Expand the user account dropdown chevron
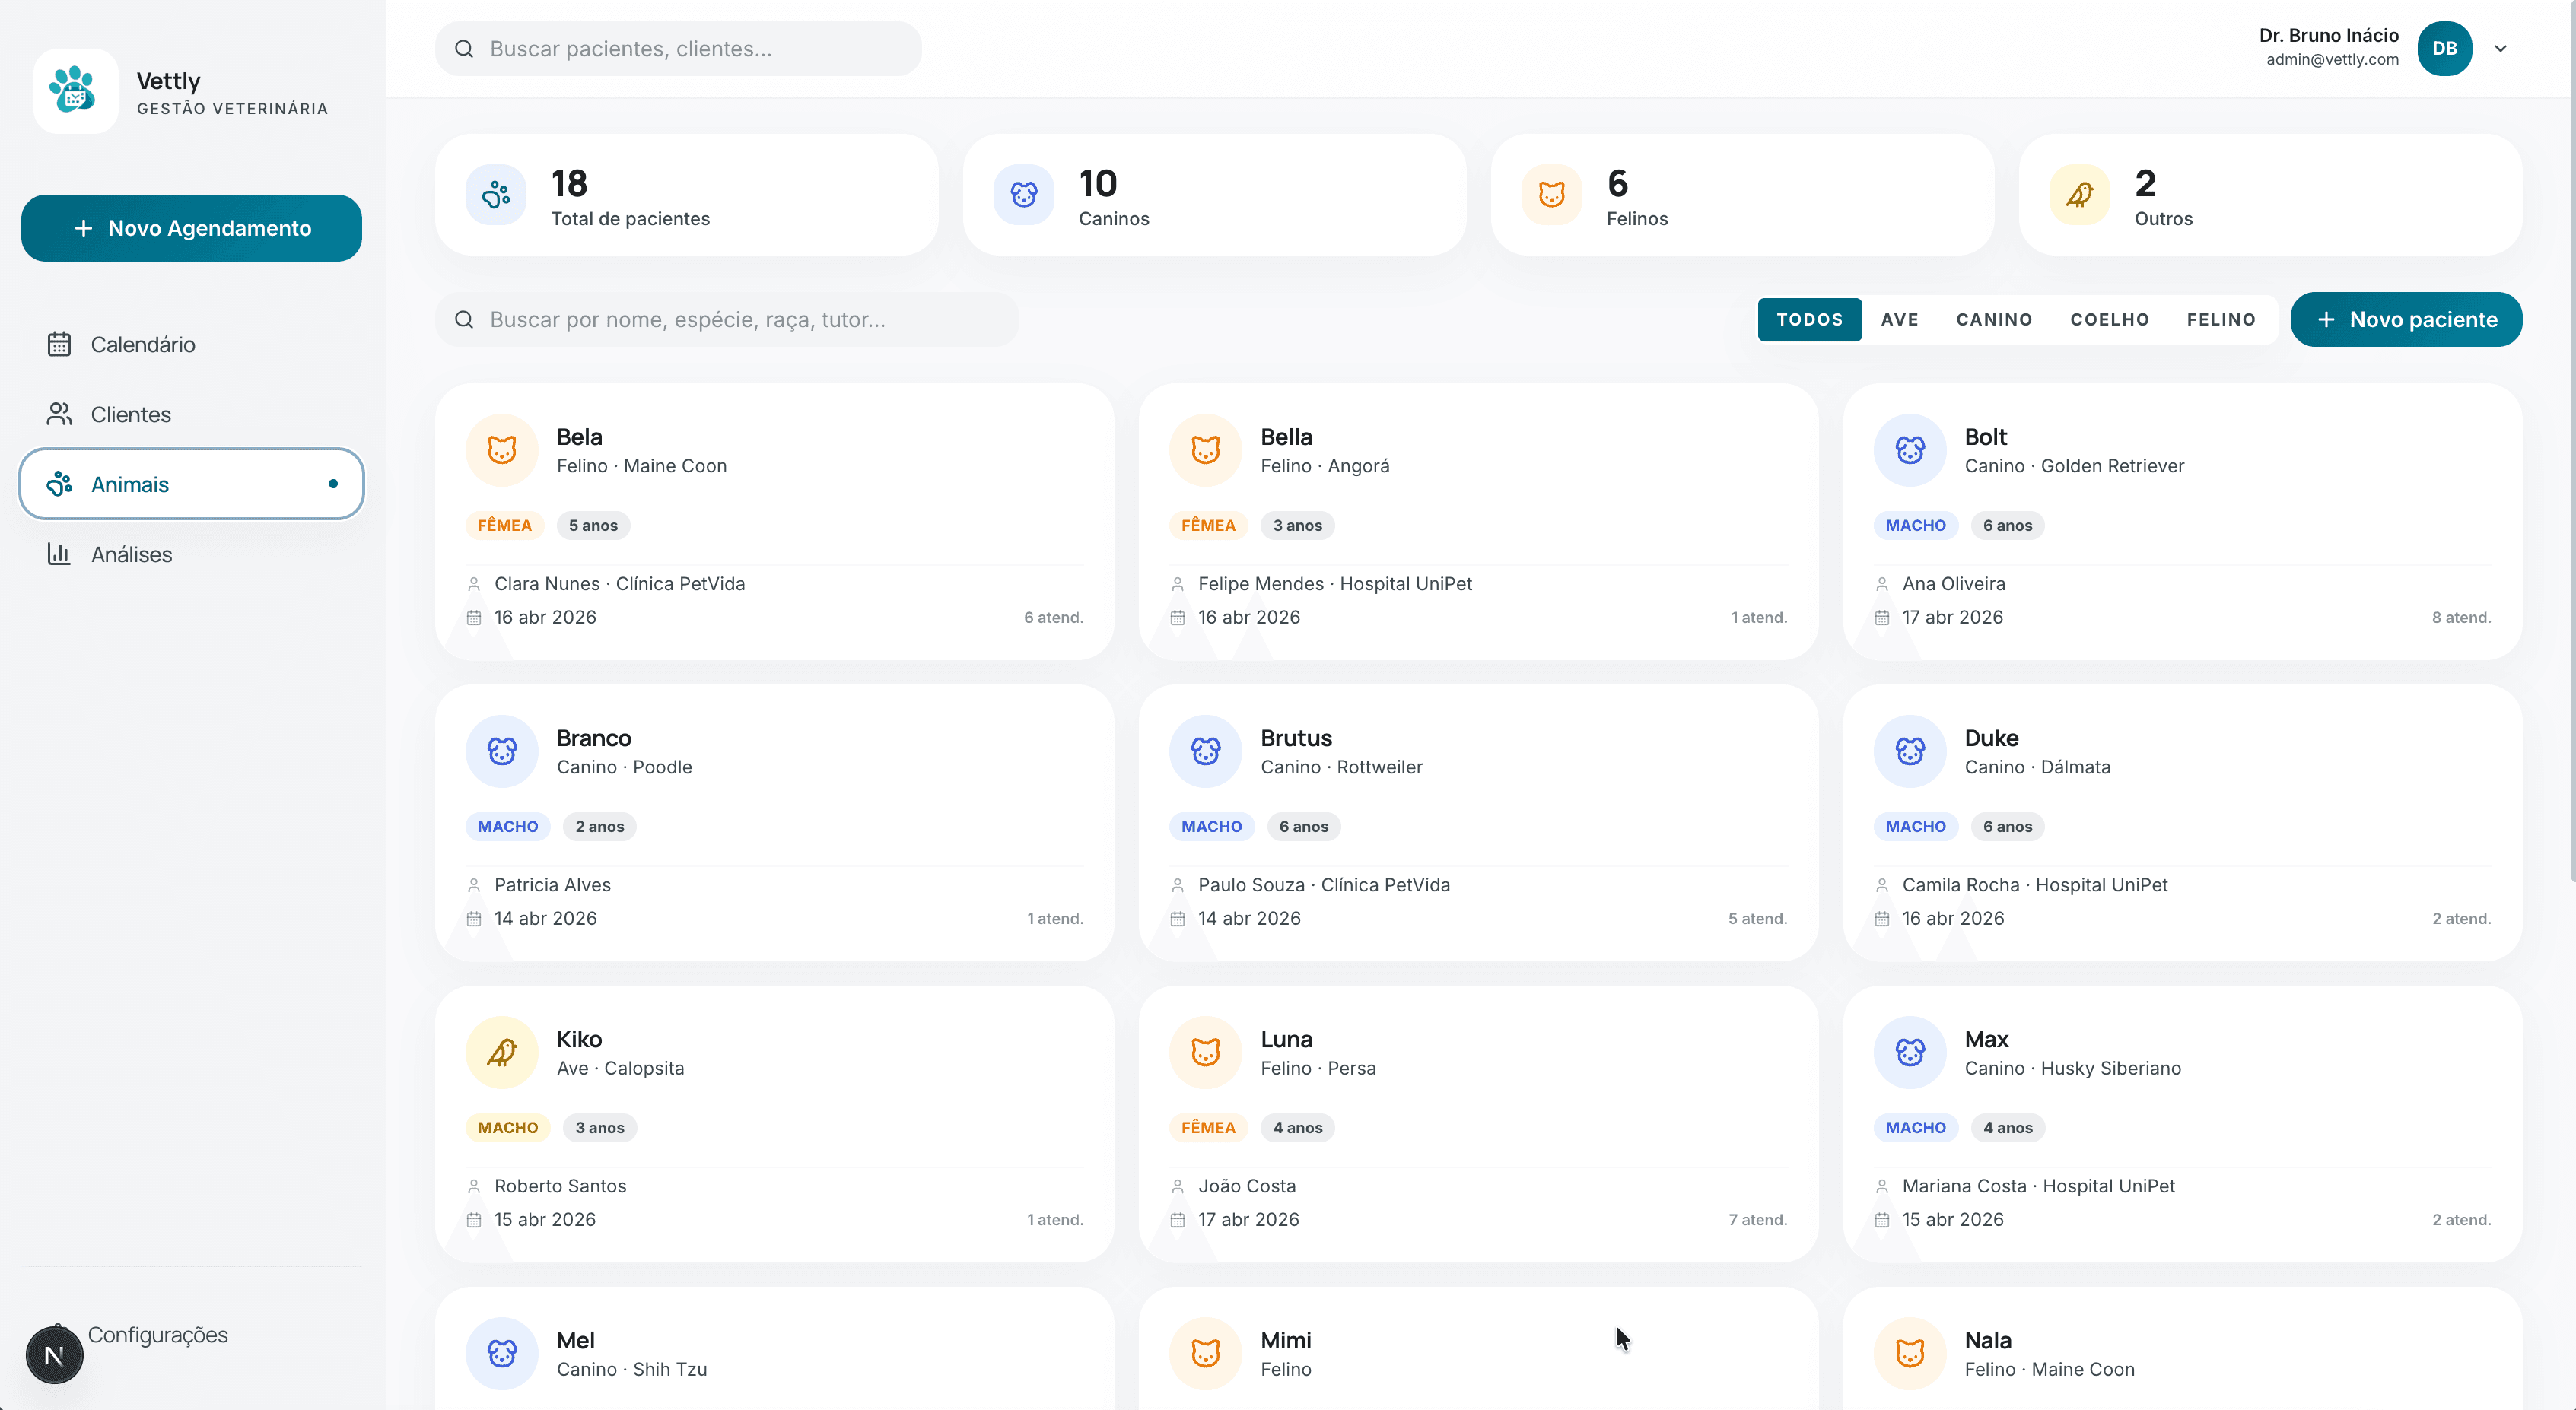Screen dimensions: 2576x1410 pos(2500,48)
